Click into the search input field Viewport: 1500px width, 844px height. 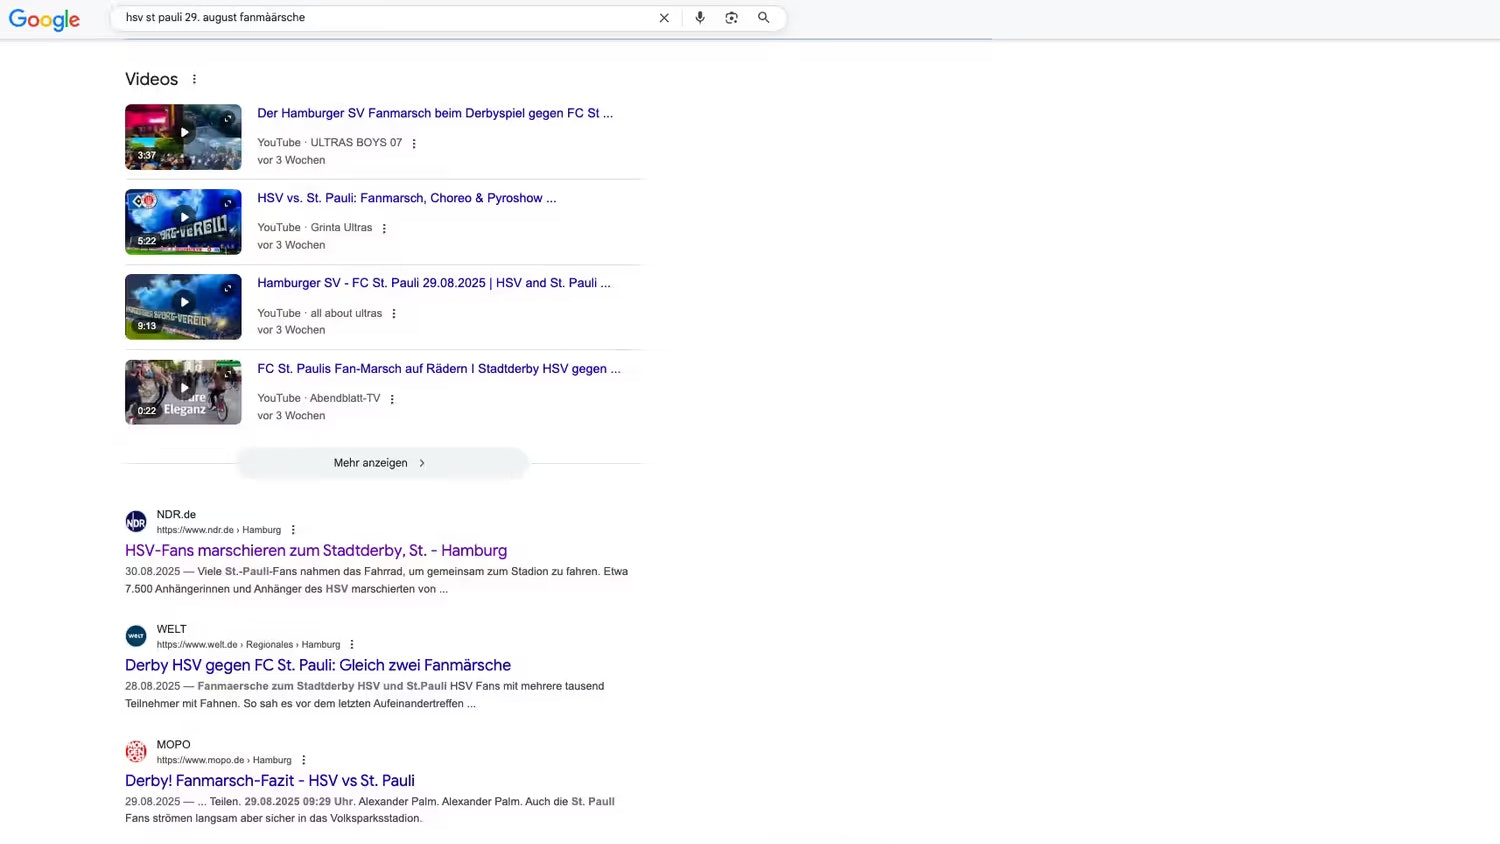(380, 18)
